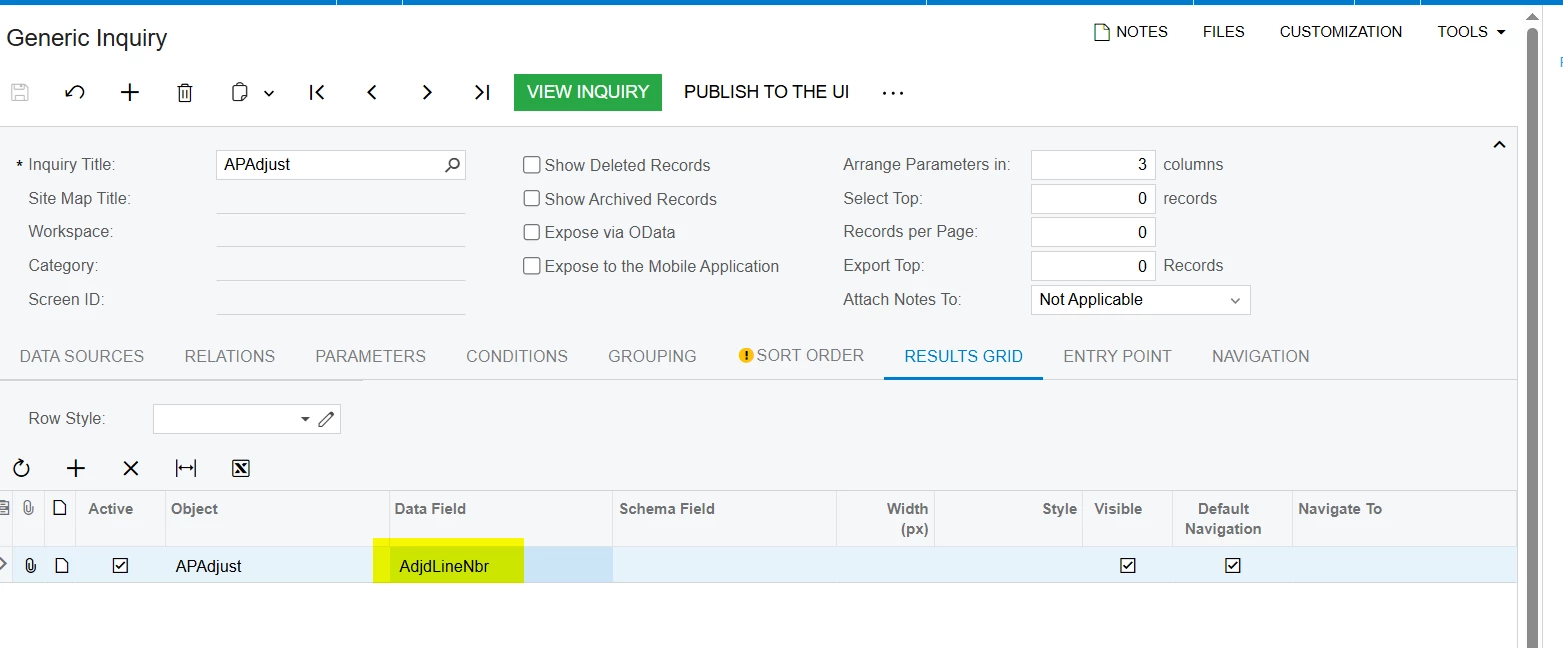The width and height of the screenshot is (1563, 648).
Task: Open FILES from the top bar
Action: pyautogui.click(x=1224, y=32)
